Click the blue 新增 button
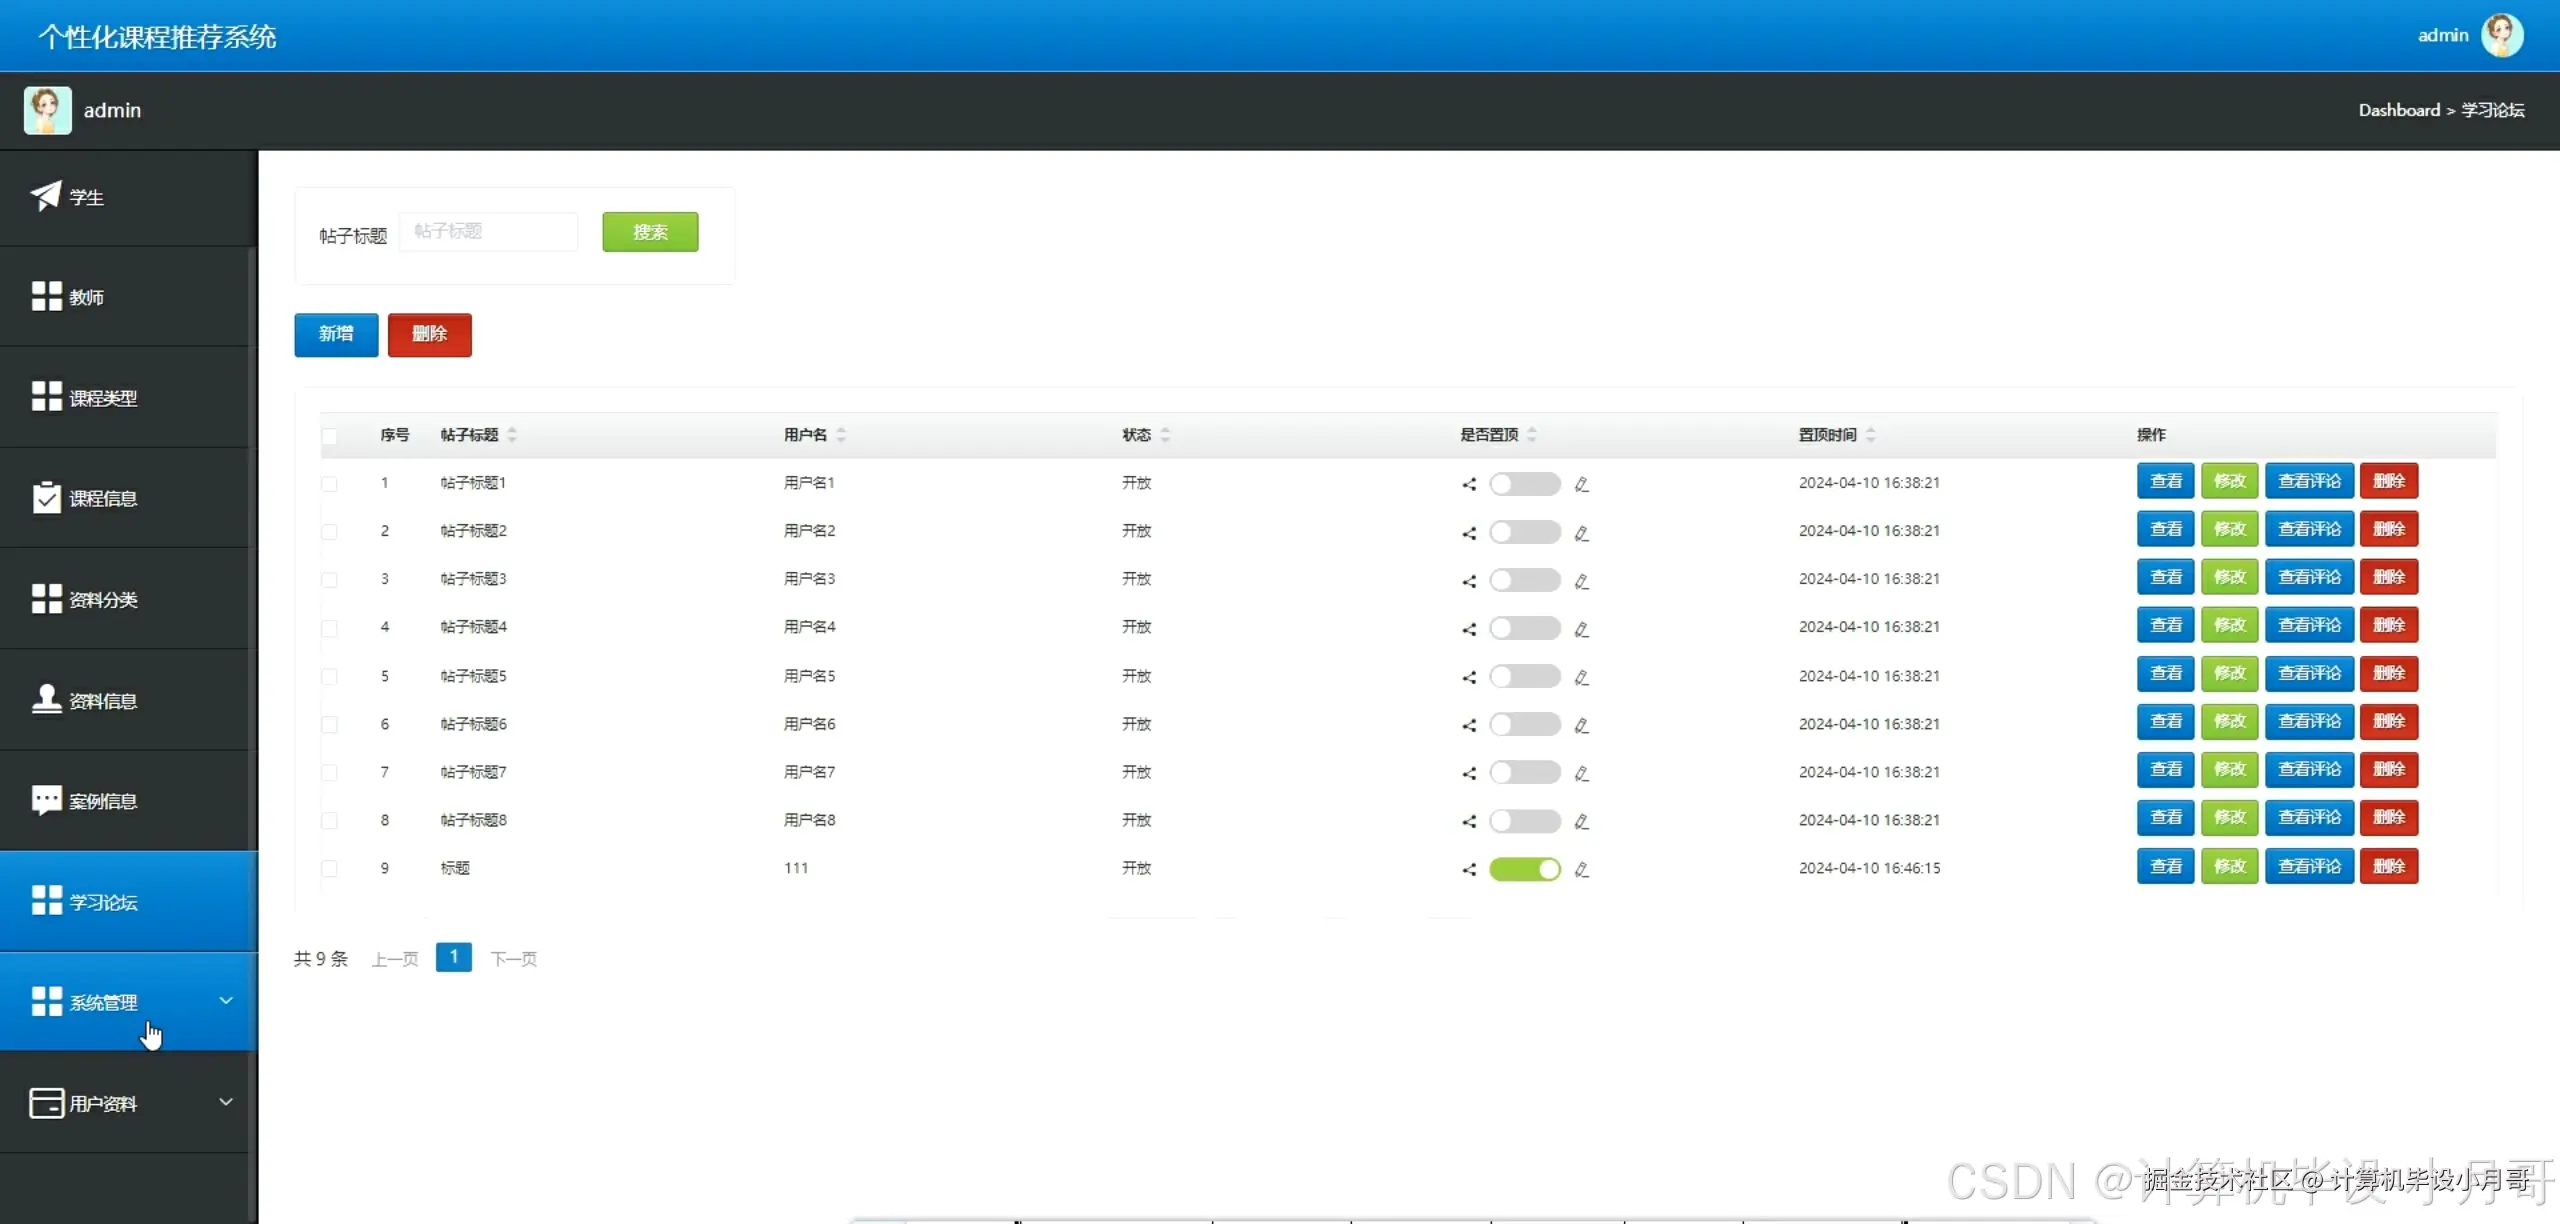The height and width of the screenshot is (1224, 2560). click(x=336, y=334)
